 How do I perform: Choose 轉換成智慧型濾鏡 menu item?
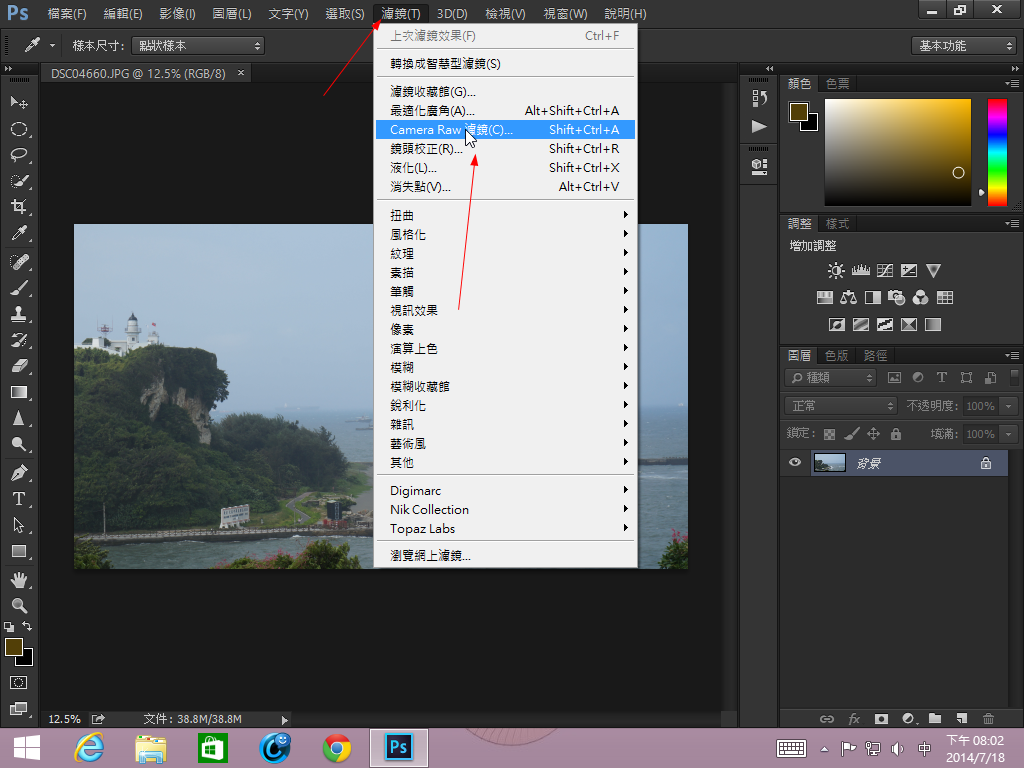point(505,63)
